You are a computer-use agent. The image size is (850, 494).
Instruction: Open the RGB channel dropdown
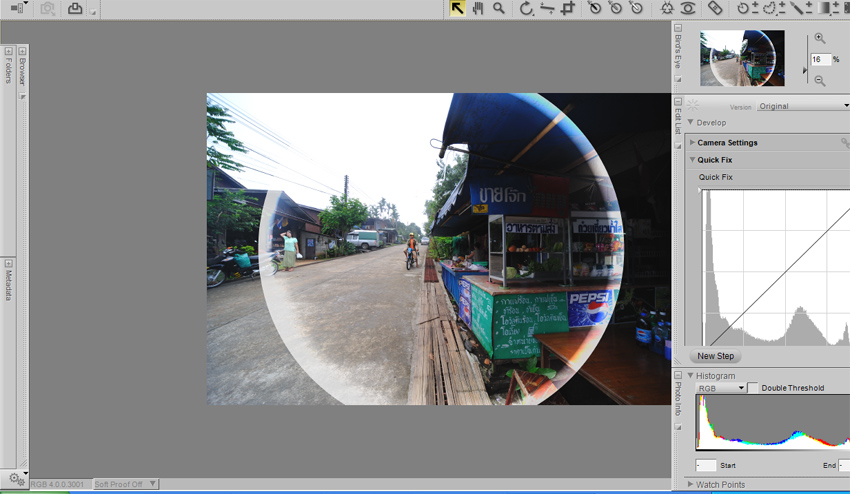click(721, 388)
